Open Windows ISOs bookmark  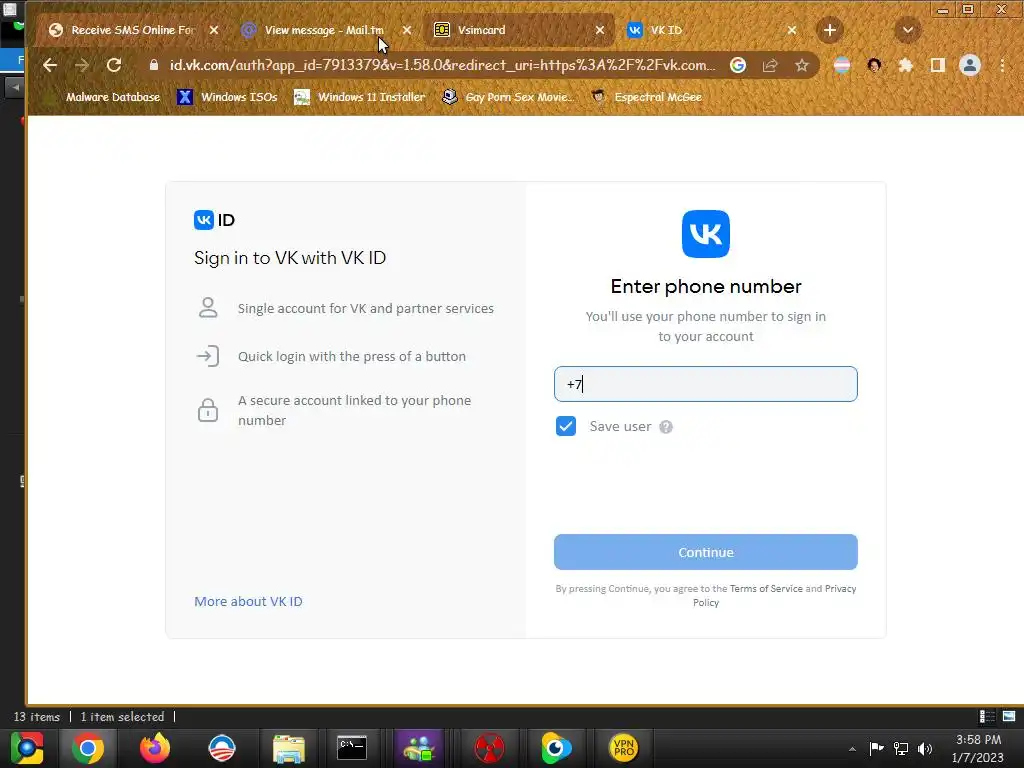(x=228, y=97)
